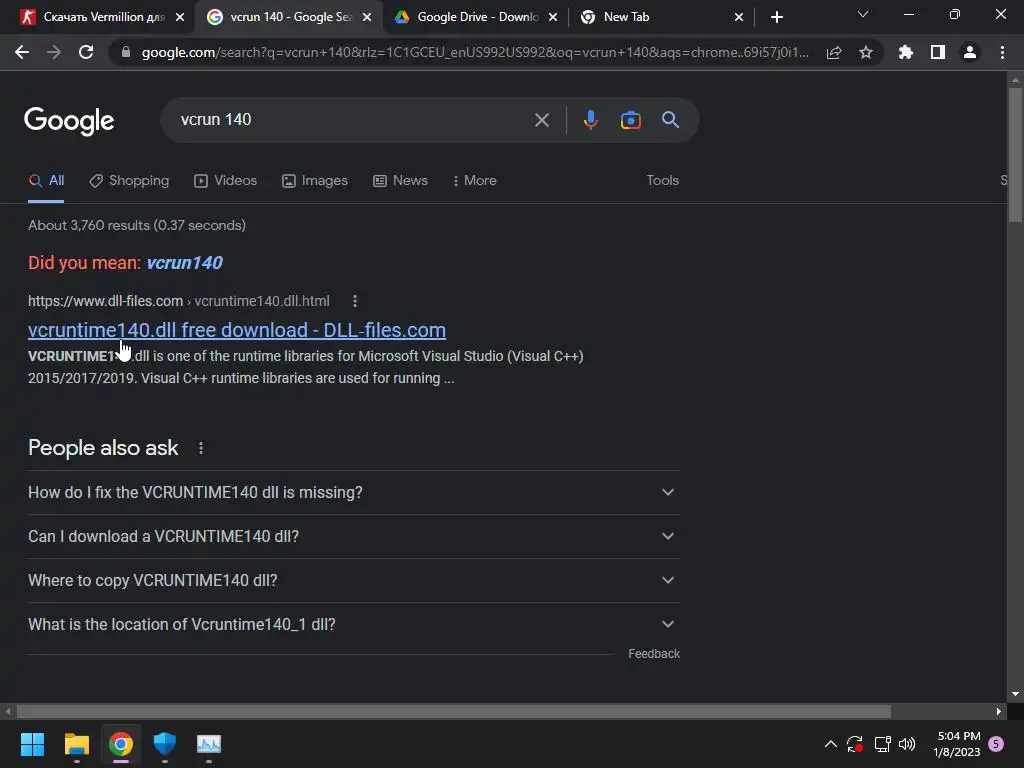Open the clock and calendar flyout

(957, 744)
